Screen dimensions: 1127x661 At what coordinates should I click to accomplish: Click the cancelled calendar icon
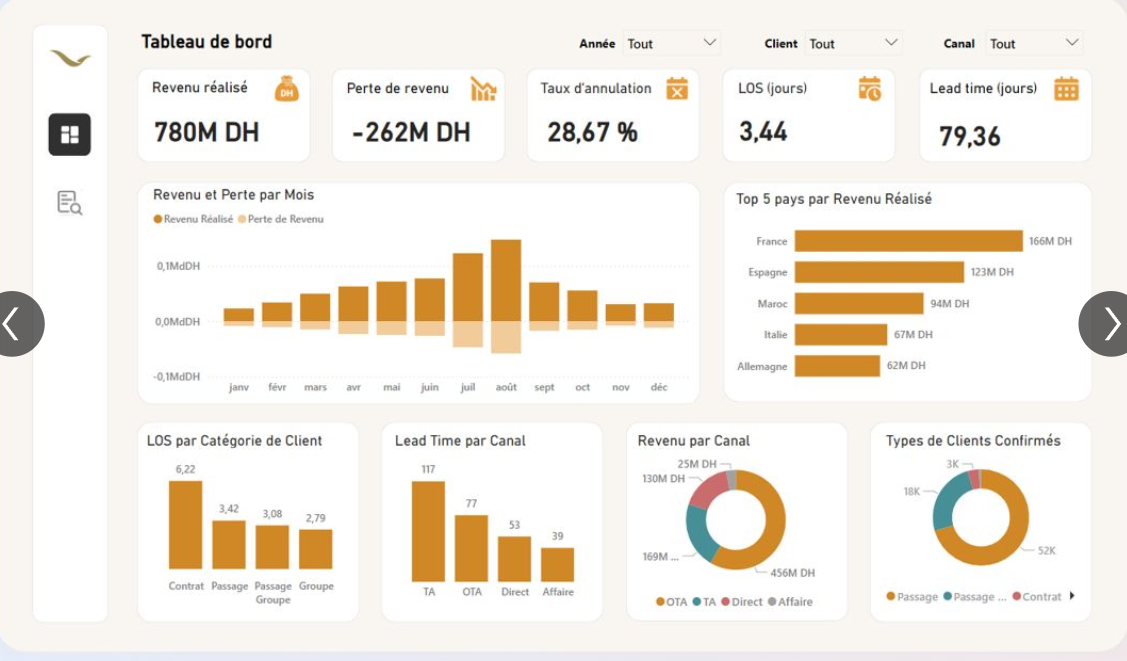tap(677, 88)
